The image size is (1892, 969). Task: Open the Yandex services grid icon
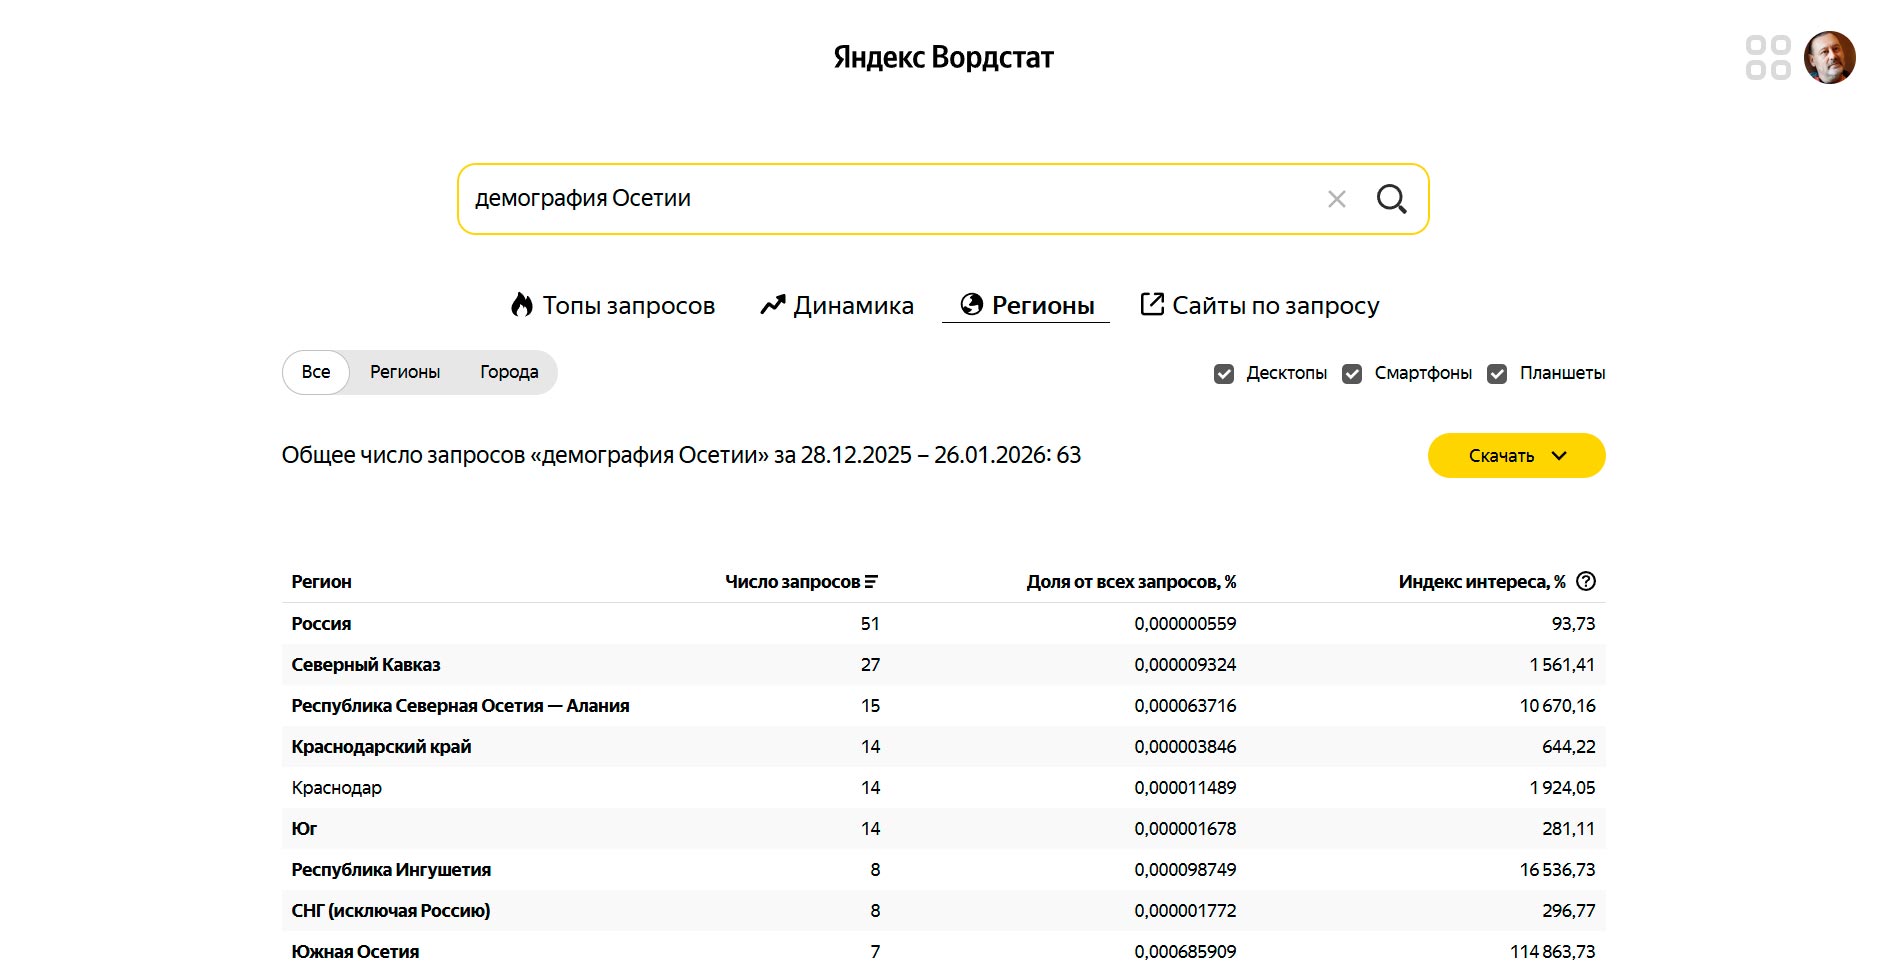(x=1767, y=57)
